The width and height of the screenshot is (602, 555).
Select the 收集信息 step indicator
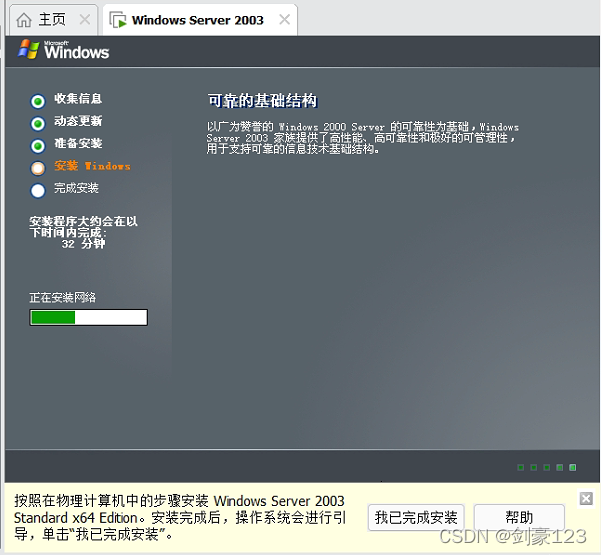[x=38, y=101]
